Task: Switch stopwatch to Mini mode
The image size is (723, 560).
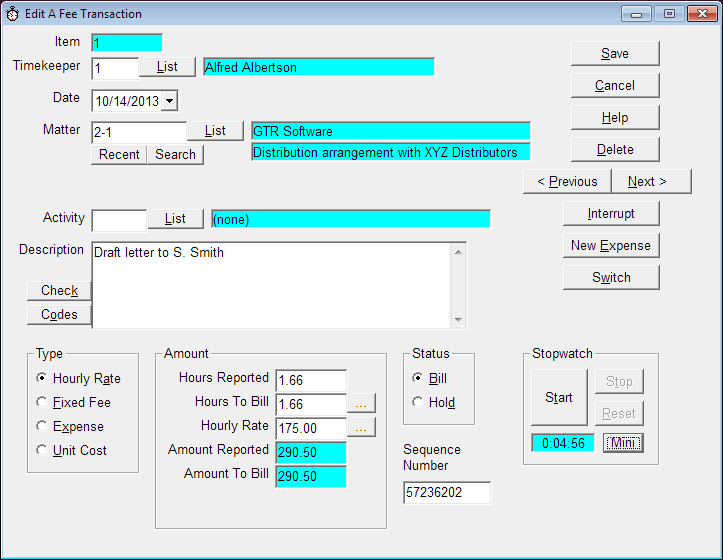Action: 623,443
